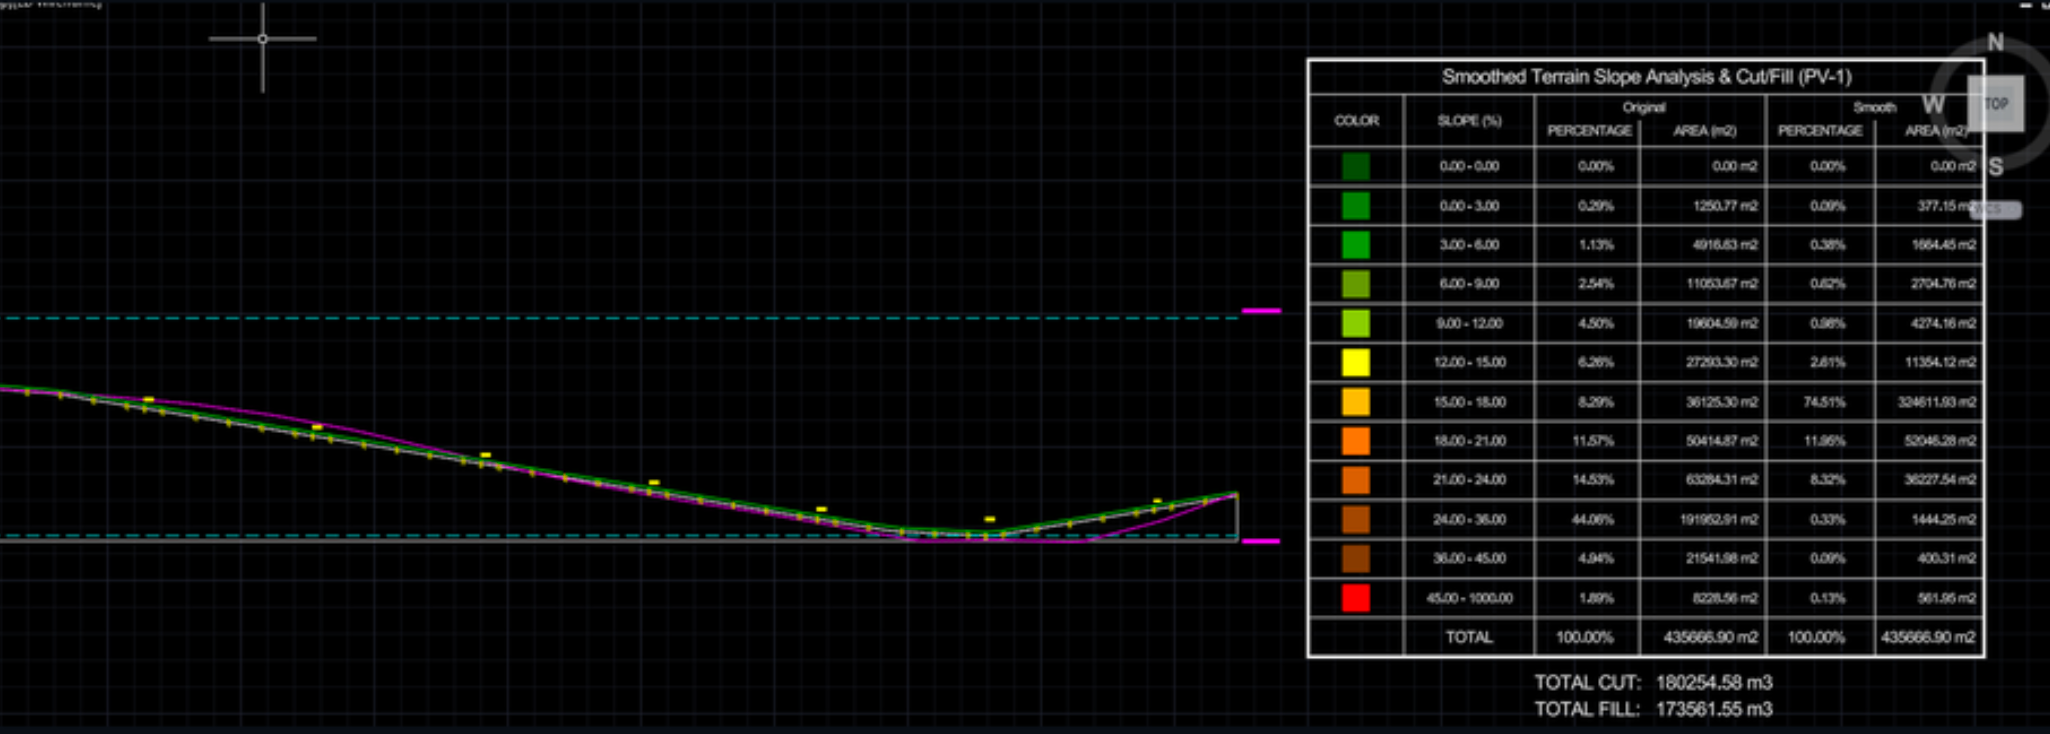The height and width of the screenshot is (734, 2050).
Task: Click the TOP face of the ViewCube
Action: click(x=1996, y=104)
